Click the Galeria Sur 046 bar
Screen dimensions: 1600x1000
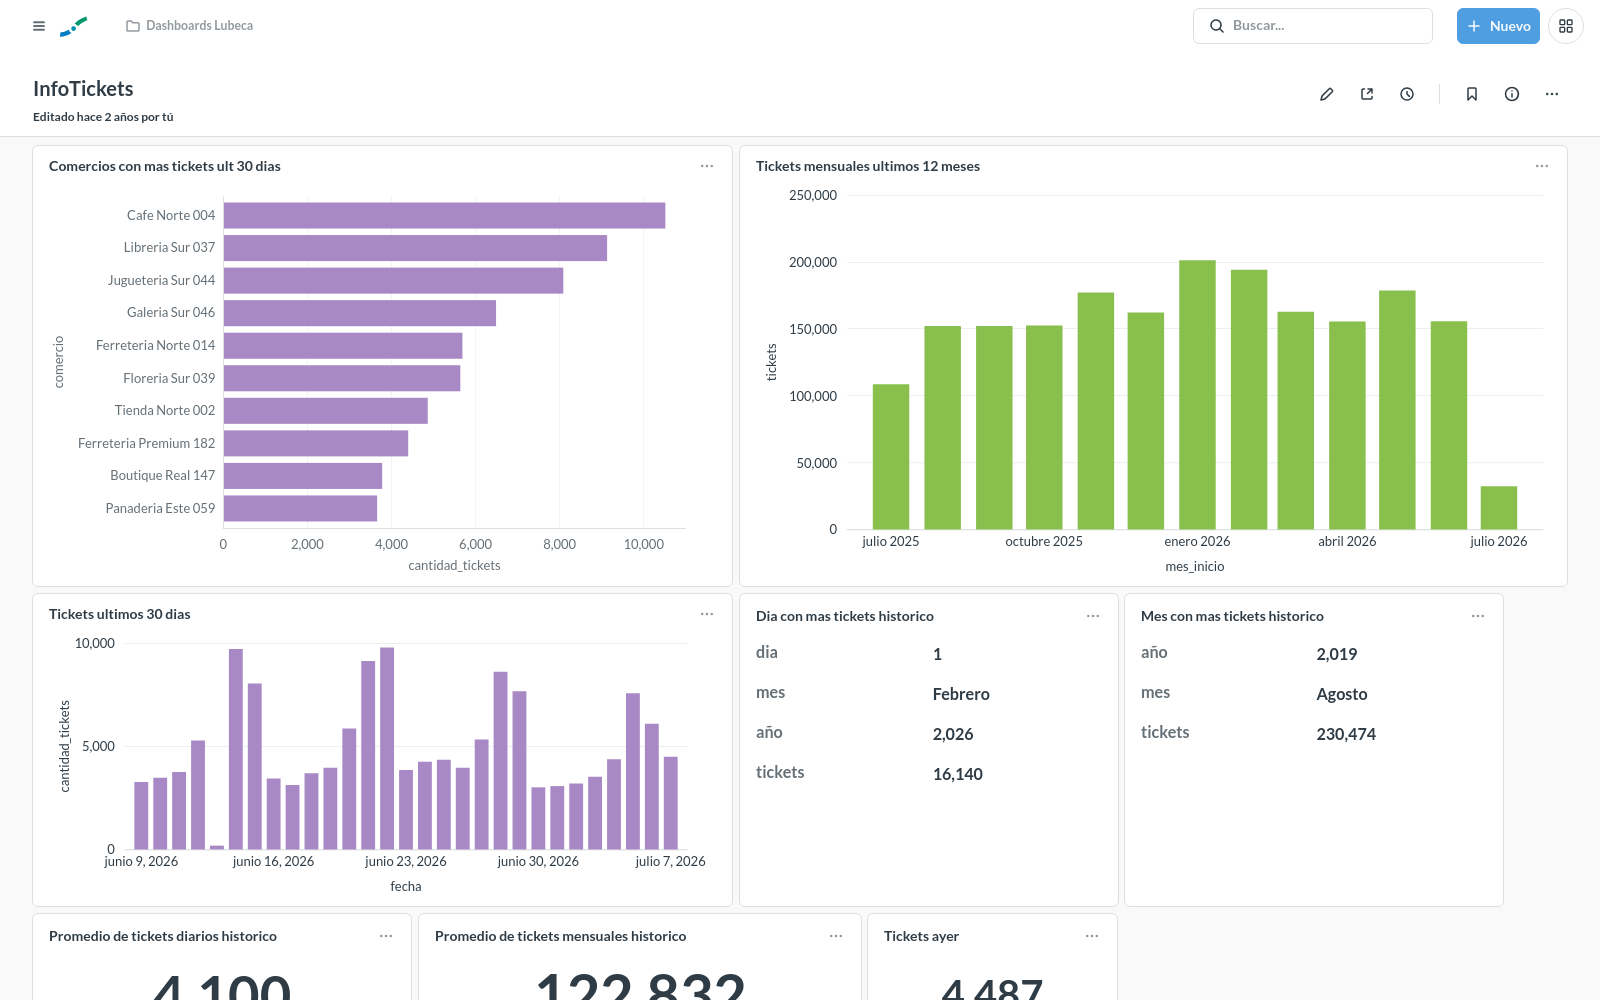coord(360,313)
